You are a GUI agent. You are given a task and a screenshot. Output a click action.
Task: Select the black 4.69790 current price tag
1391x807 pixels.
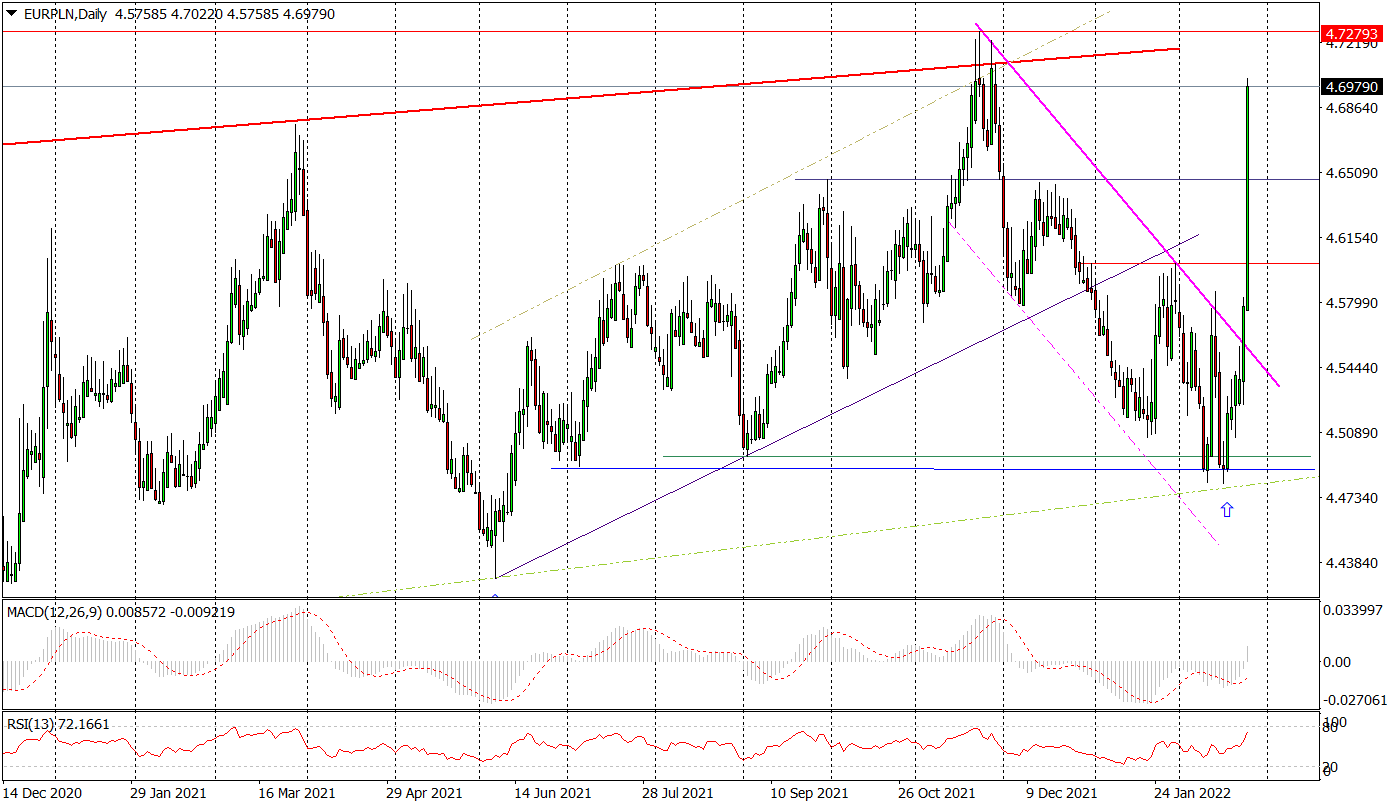(1352, 87)
